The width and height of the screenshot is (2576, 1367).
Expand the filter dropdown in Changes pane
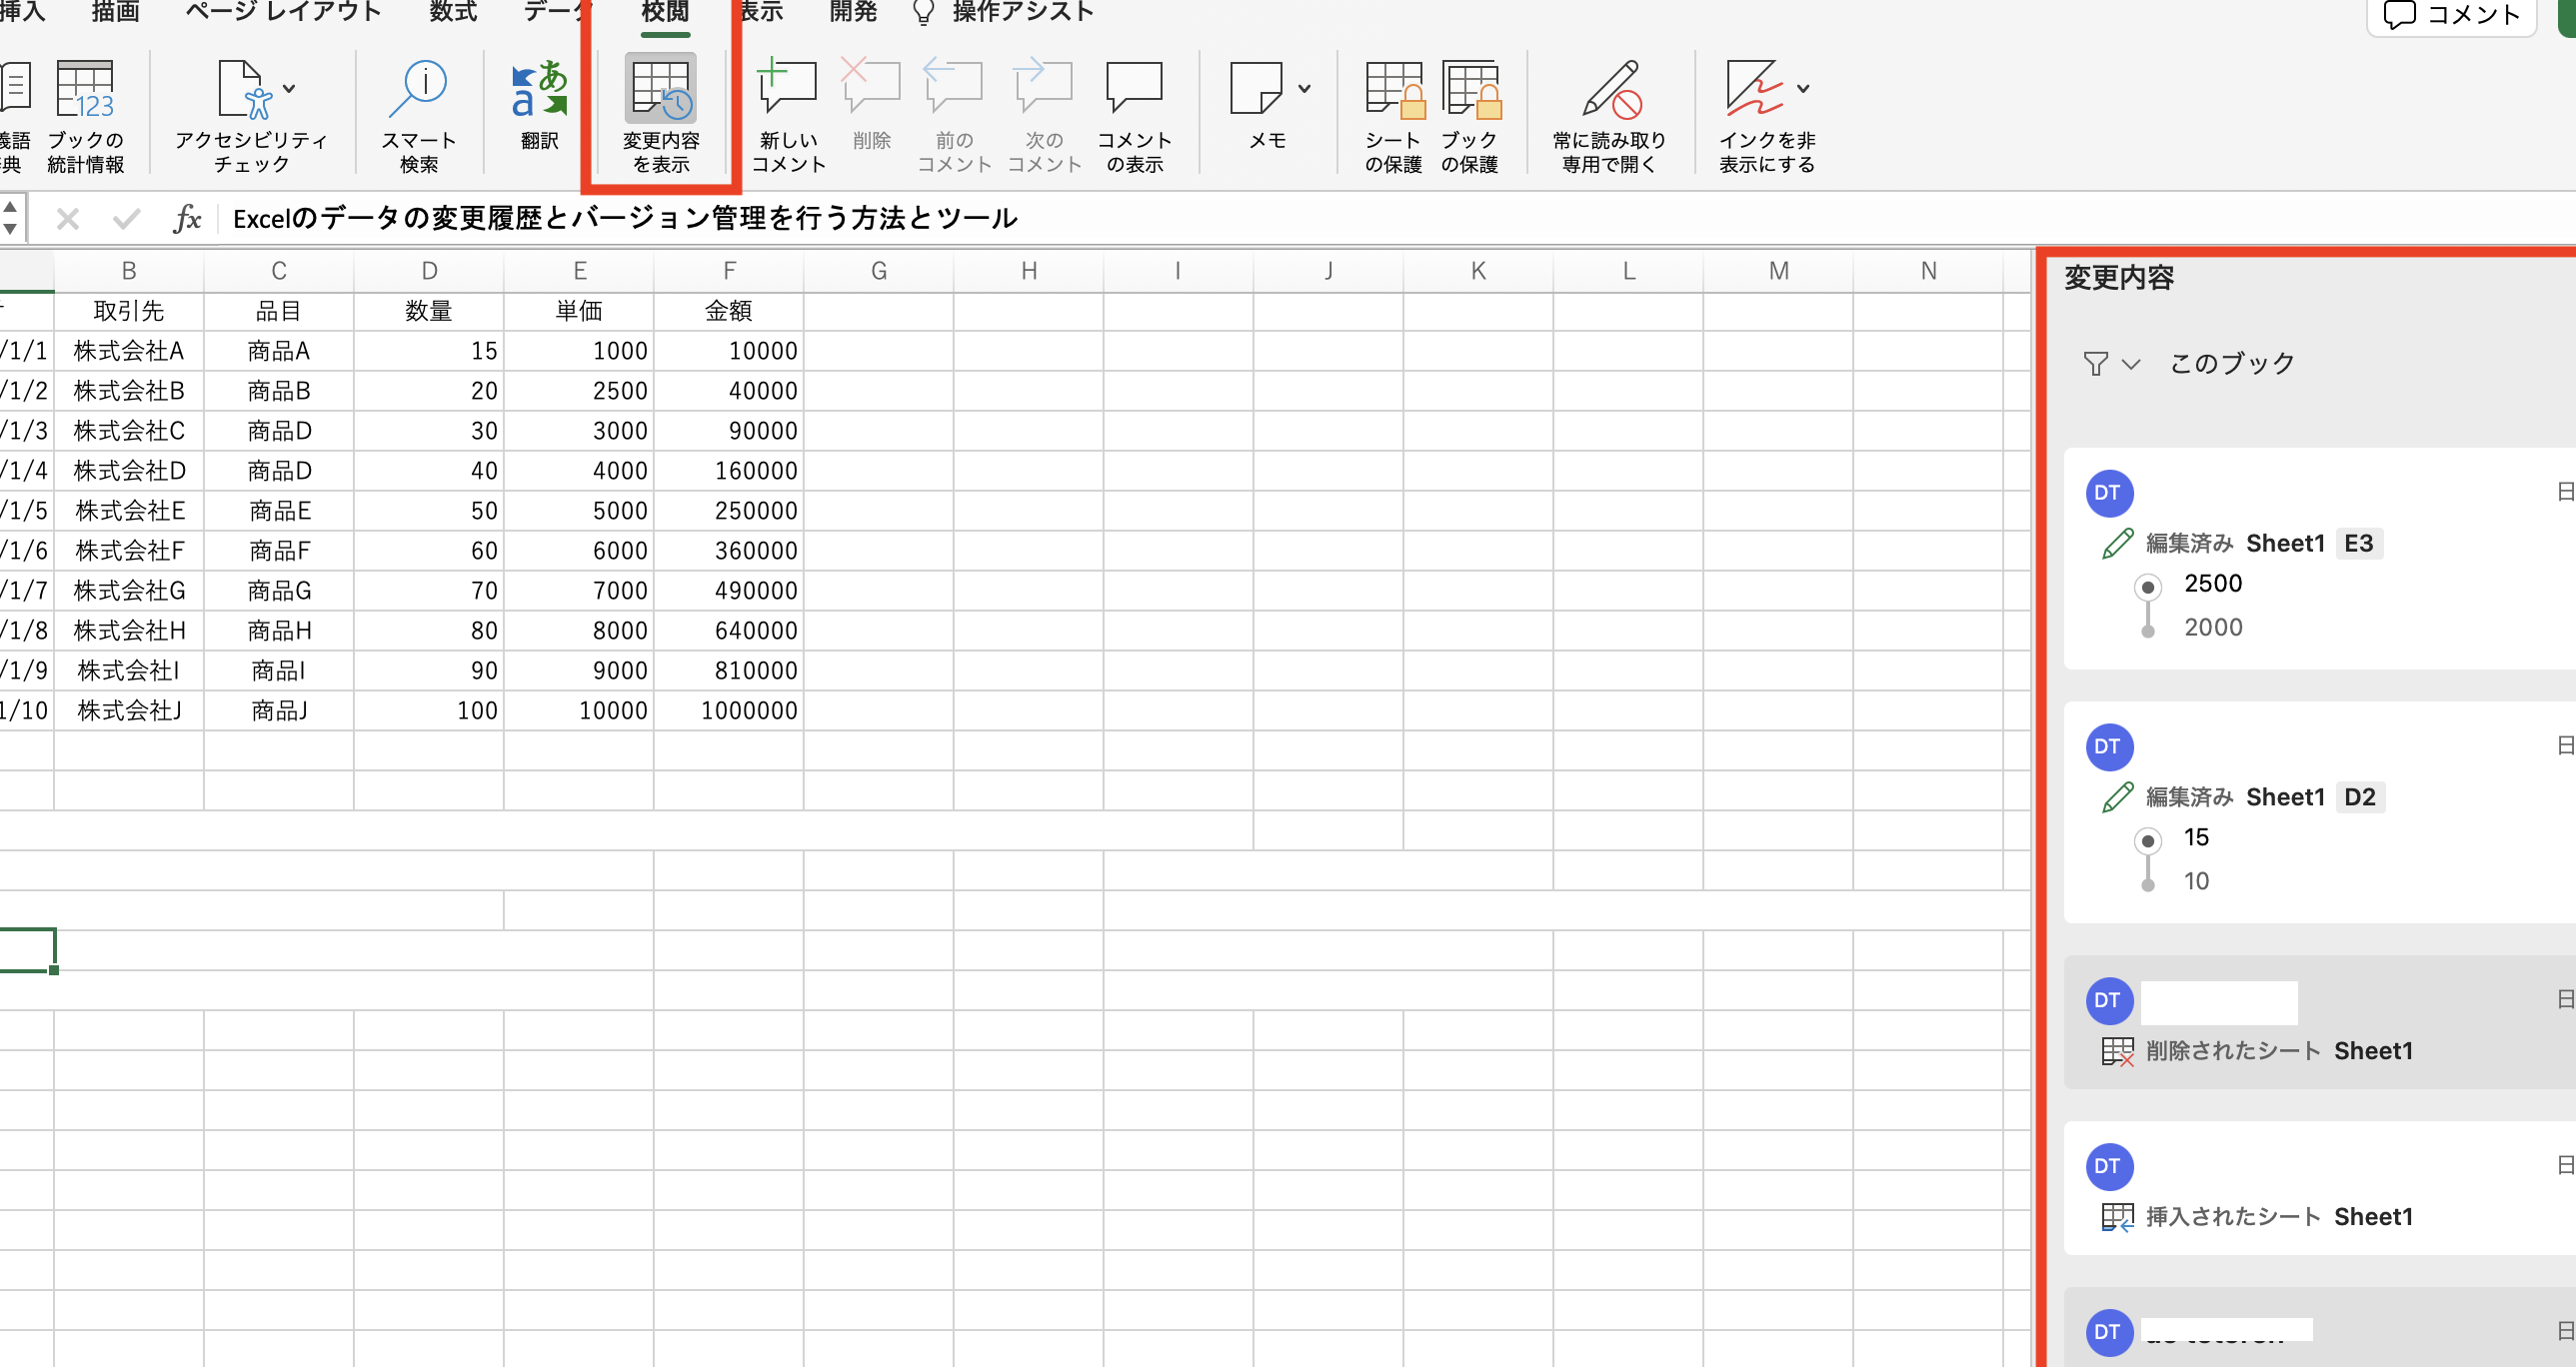point(2130,364)
